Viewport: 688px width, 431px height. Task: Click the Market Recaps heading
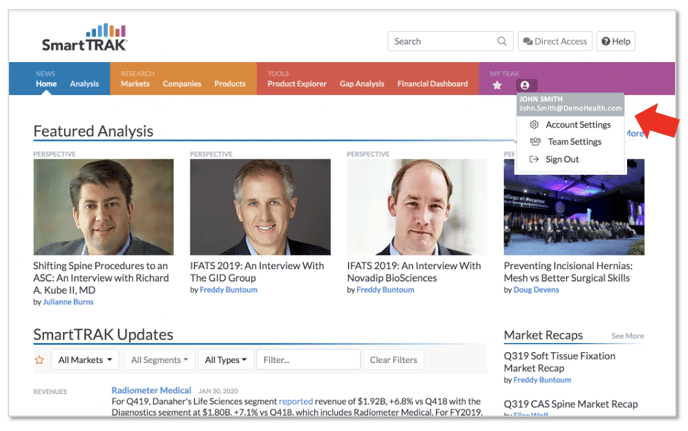543,335
